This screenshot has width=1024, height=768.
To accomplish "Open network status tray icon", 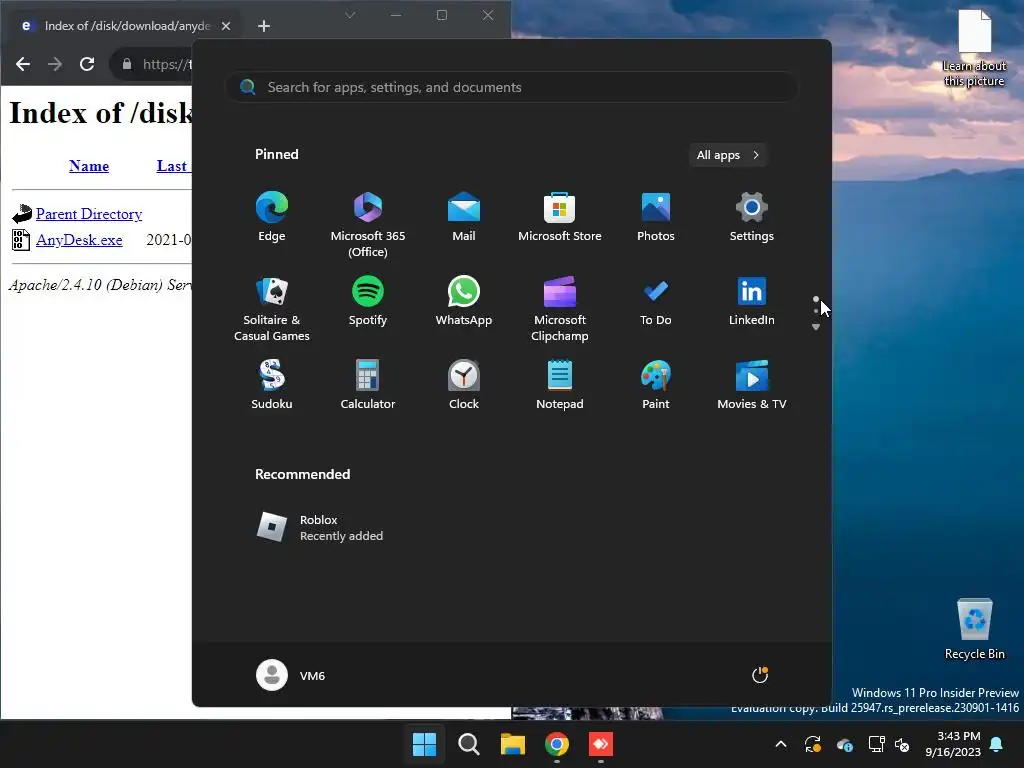I will click(876, 744).
